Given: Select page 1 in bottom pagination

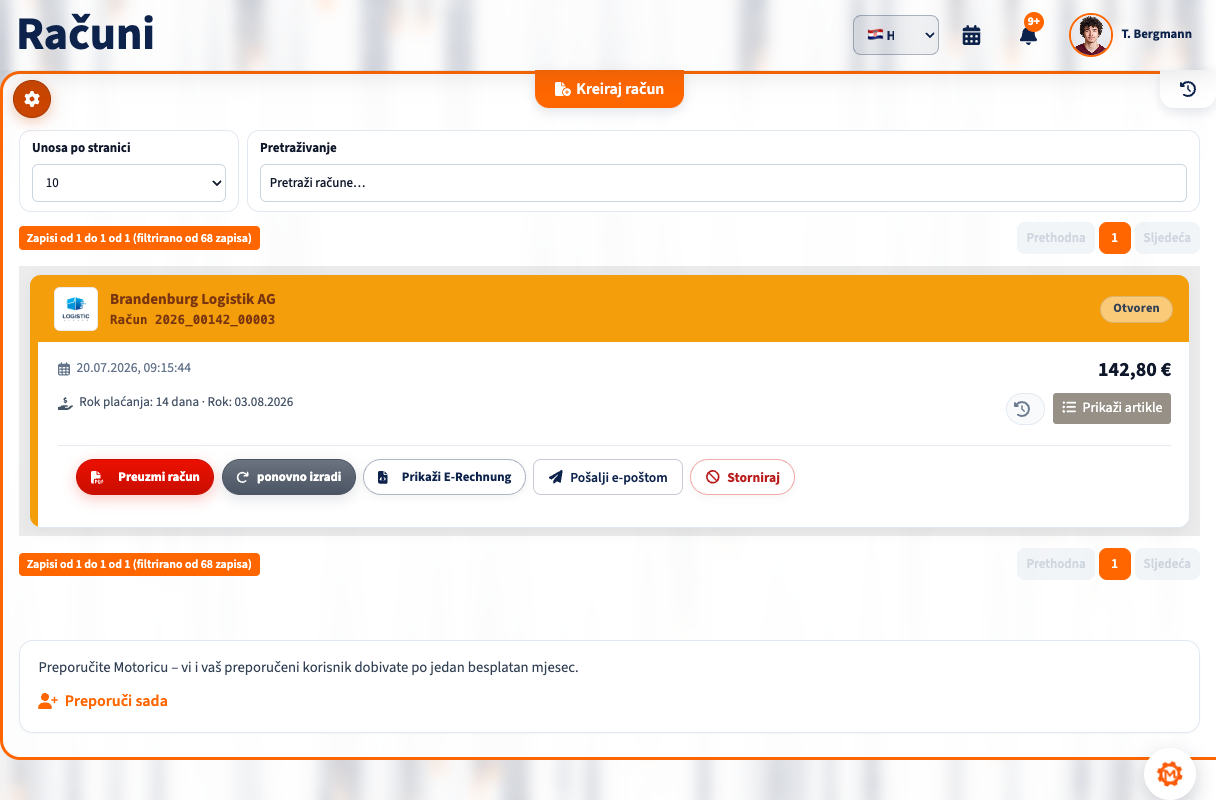Looking at the screenshot, I should pyautogui.click(x=1115, y=564).
